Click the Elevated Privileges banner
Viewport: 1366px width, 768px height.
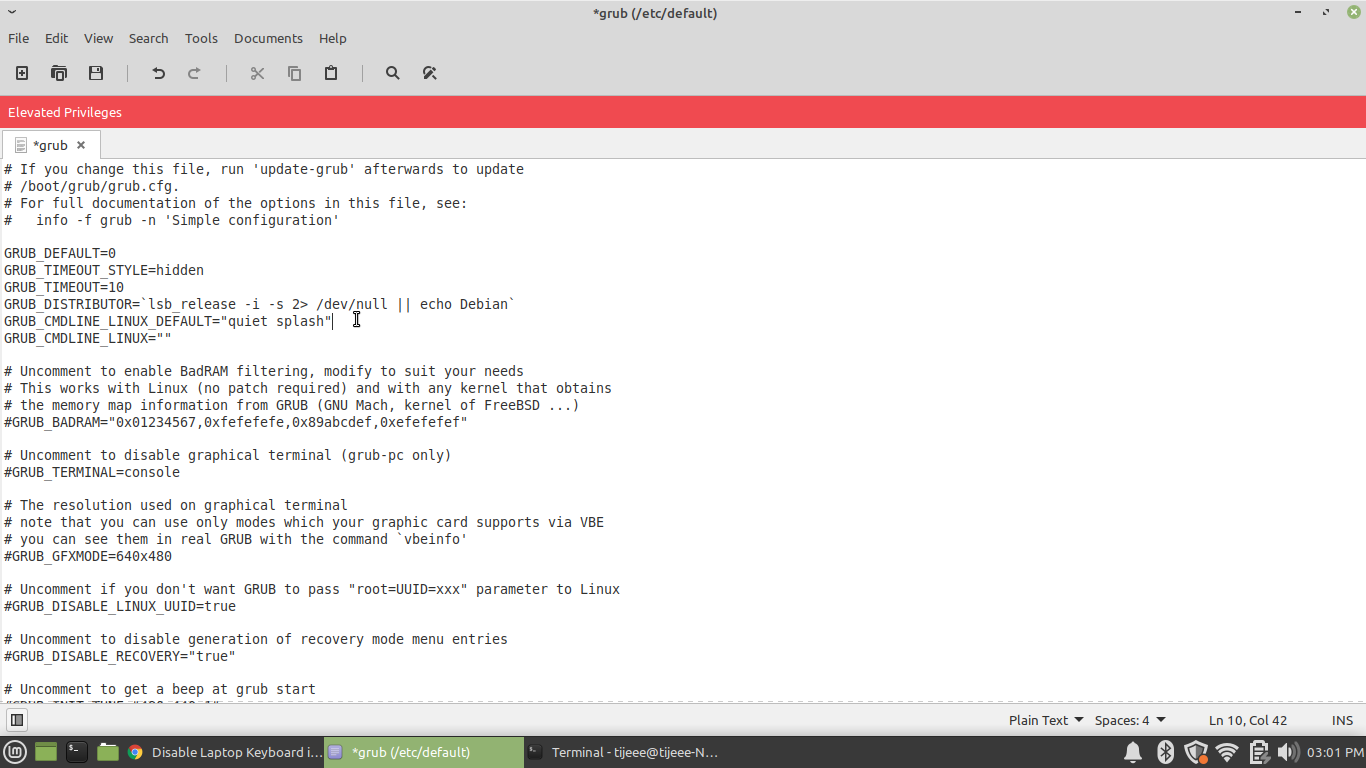coord(64,112)
